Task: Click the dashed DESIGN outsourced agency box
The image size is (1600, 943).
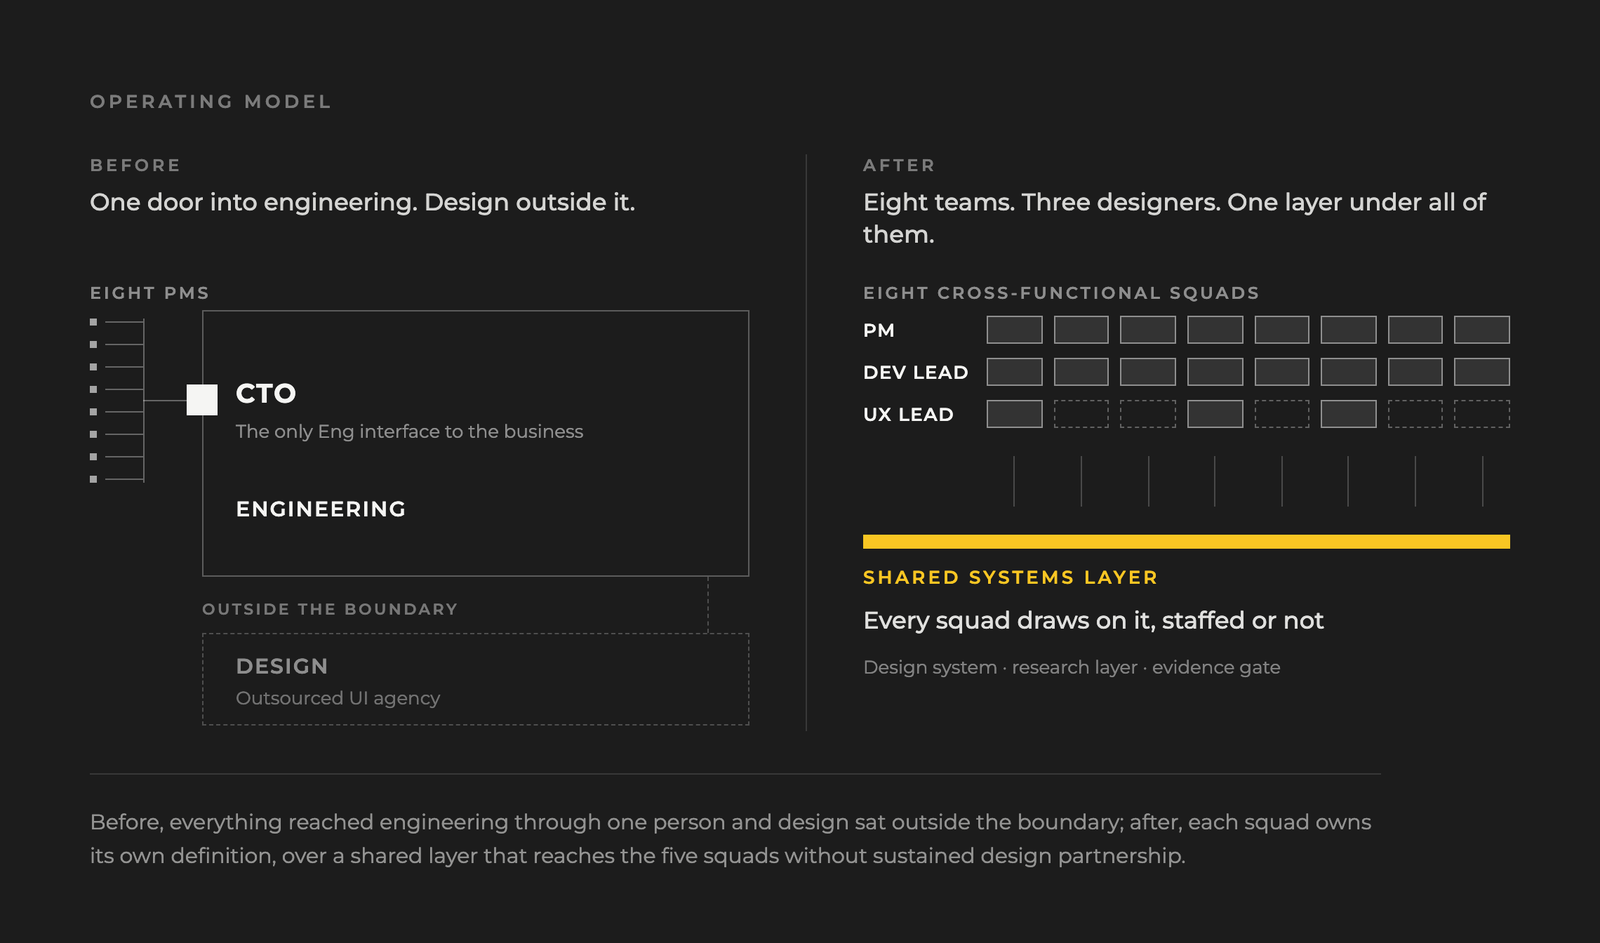Action: pyautogui.click(x=475, y=679)
